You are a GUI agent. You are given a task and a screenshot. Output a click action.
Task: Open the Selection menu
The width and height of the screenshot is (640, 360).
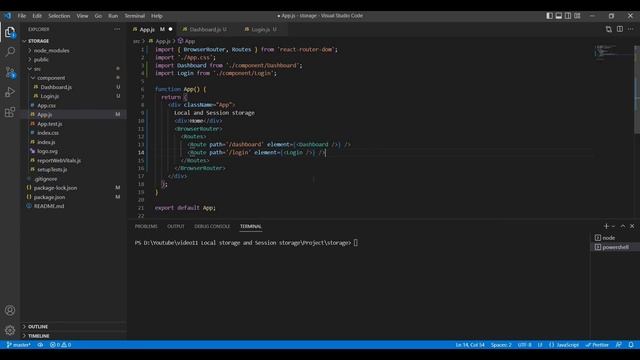[x=59, y=16]
